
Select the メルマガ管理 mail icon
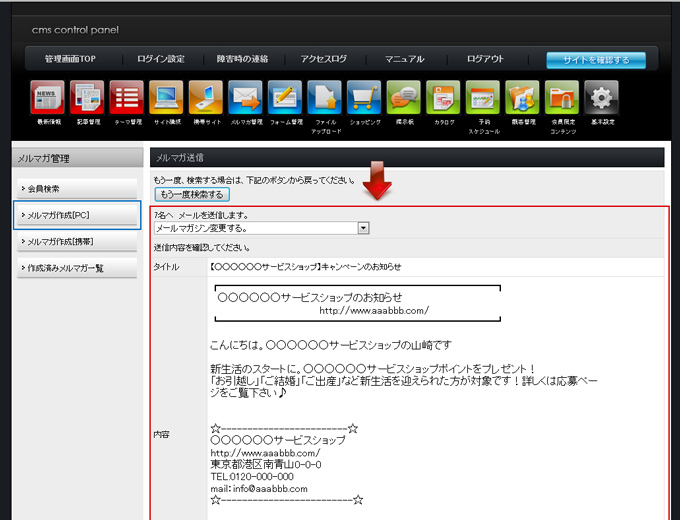(x=245, y=98)
